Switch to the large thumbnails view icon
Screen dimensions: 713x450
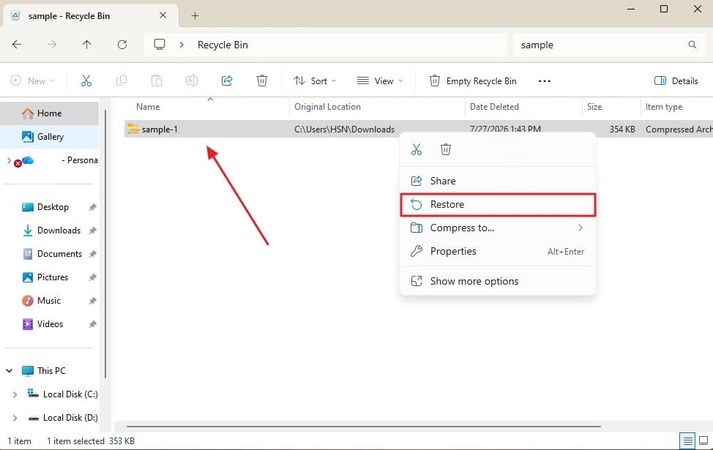point(703,440)
